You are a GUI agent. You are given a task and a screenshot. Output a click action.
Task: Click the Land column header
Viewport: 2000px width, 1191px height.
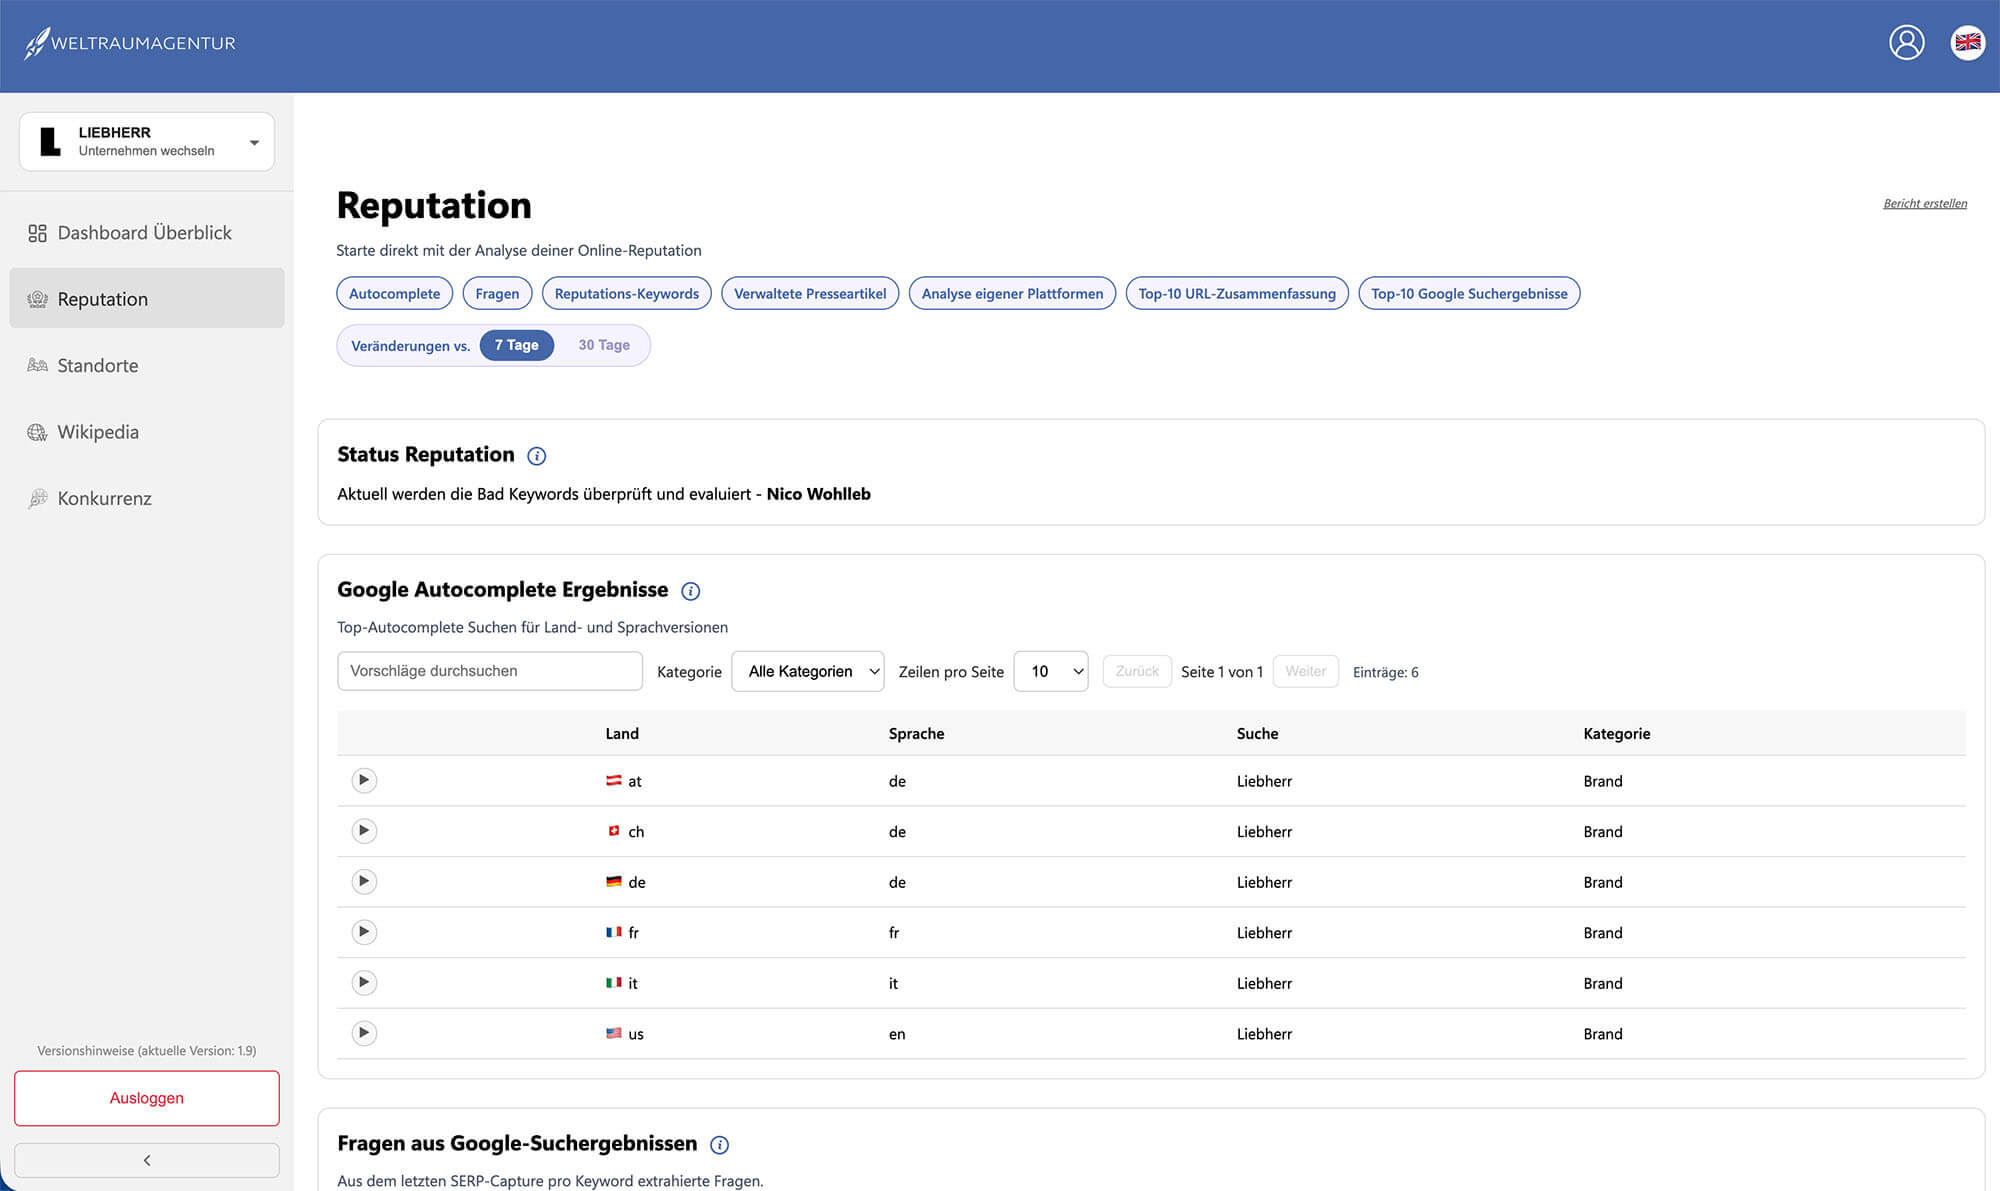pos(622,734)
